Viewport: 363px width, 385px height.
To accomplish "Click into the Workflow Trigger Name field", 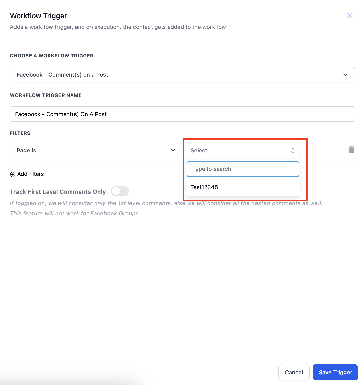I will [x=182, y=114].
